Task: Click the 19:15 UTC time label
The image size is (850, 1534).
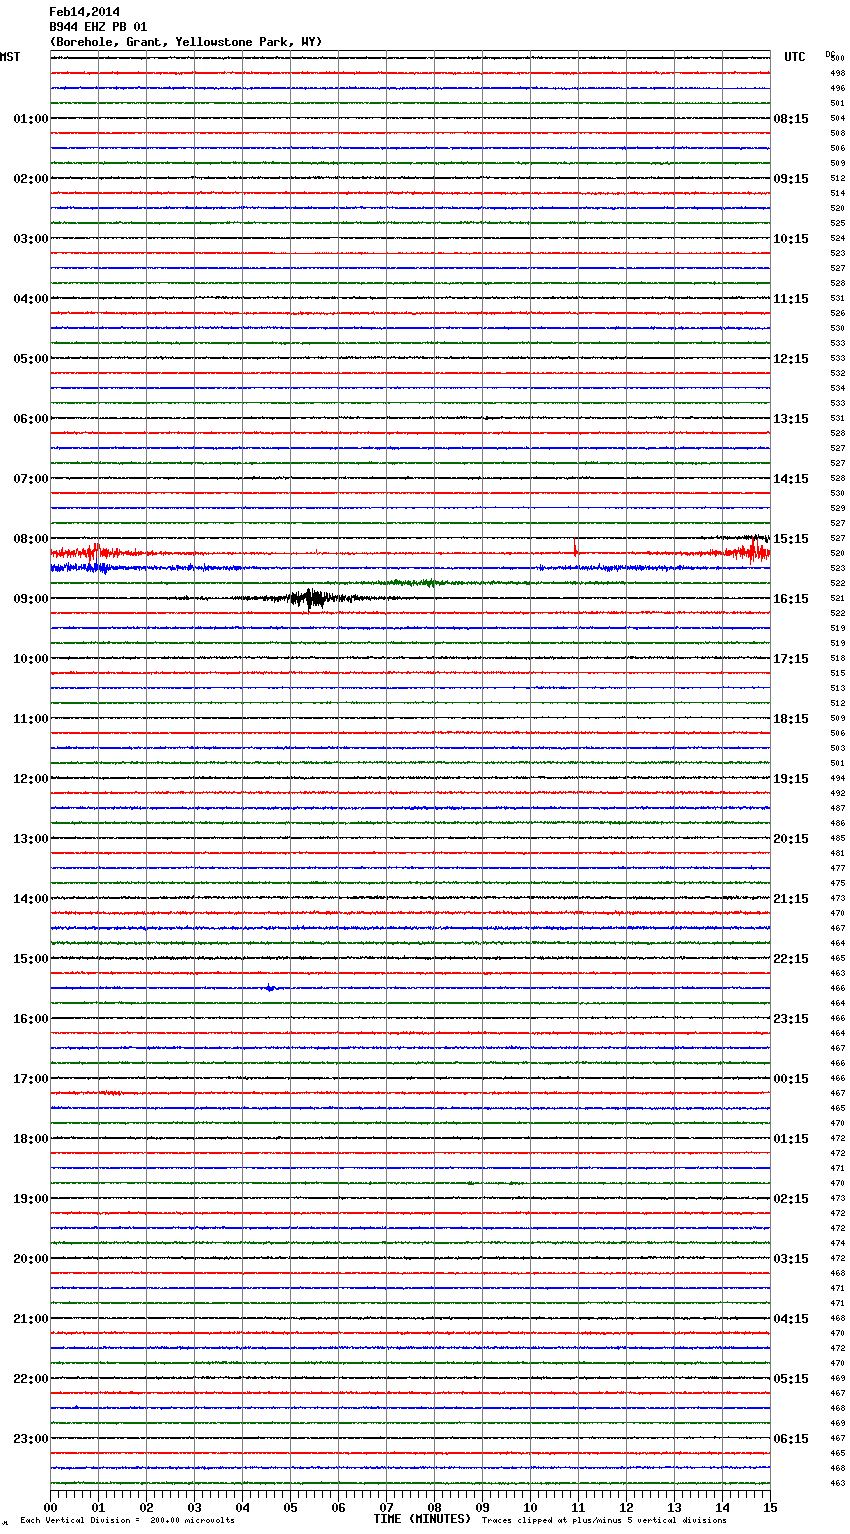Action: [x=791, y=779]
